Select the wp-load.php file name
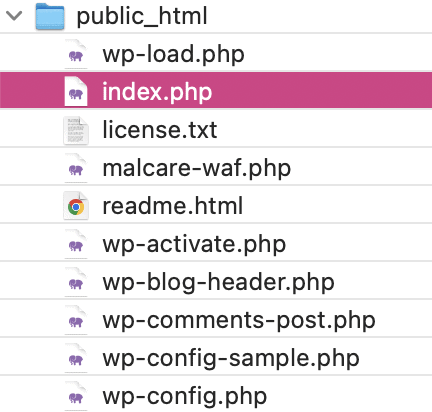The width and height of the screenshot is (432, 412). (x=173, y=54)
